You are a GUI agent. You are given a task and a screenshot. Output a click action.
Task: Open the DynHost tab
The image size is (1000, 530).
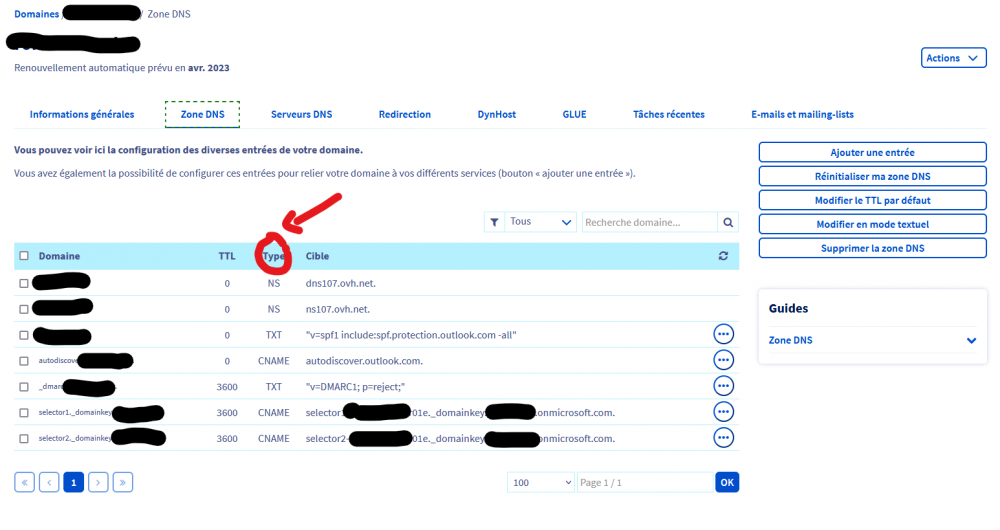497,114
